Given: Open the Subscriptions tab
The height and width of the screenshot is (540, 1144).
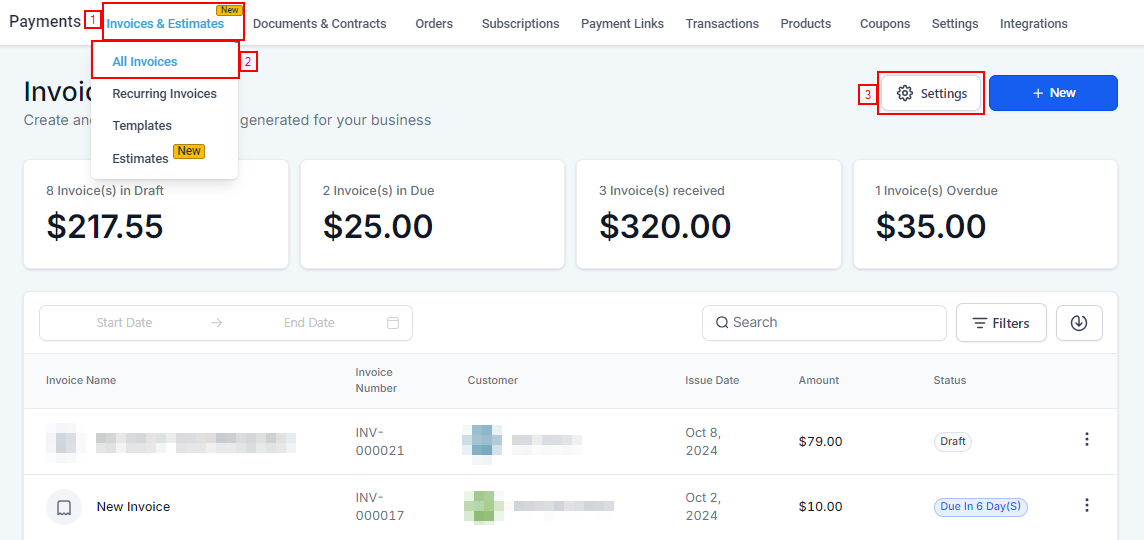Looking at the screenshot, I should 520,24.
